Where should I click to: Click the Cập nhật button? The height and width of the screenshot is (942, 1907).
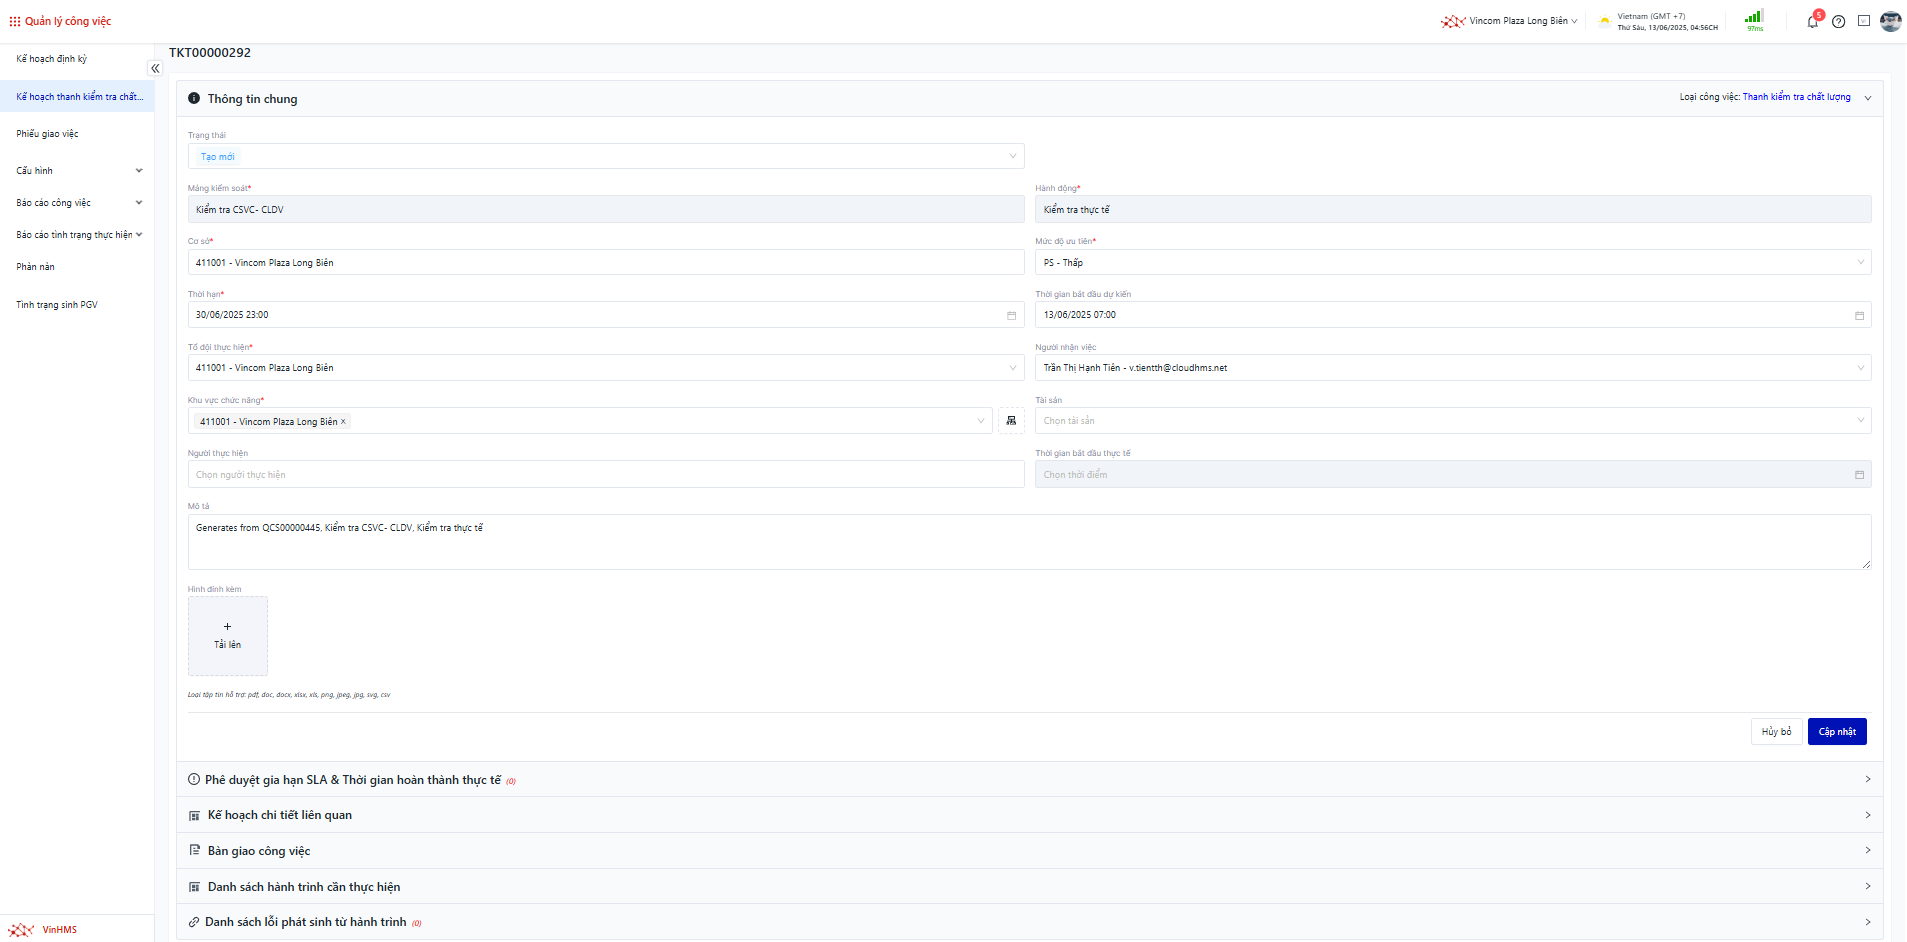tap(1836, 732)
